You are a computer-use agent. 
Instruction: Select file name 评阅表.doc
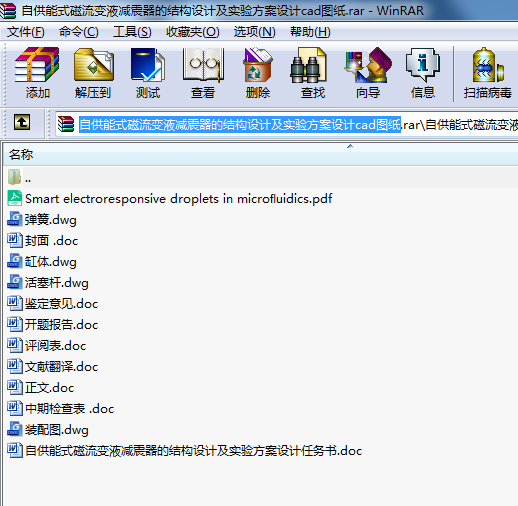[56, 346]
